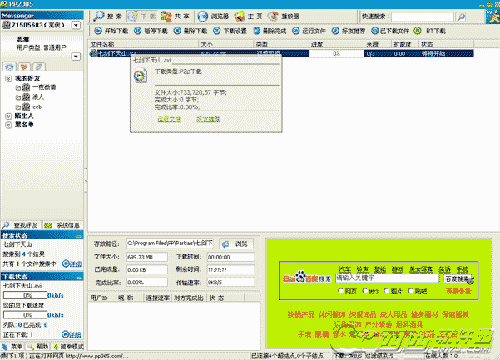
Task: Click Pause Download (暂停下载)
Action: [151, 31]
